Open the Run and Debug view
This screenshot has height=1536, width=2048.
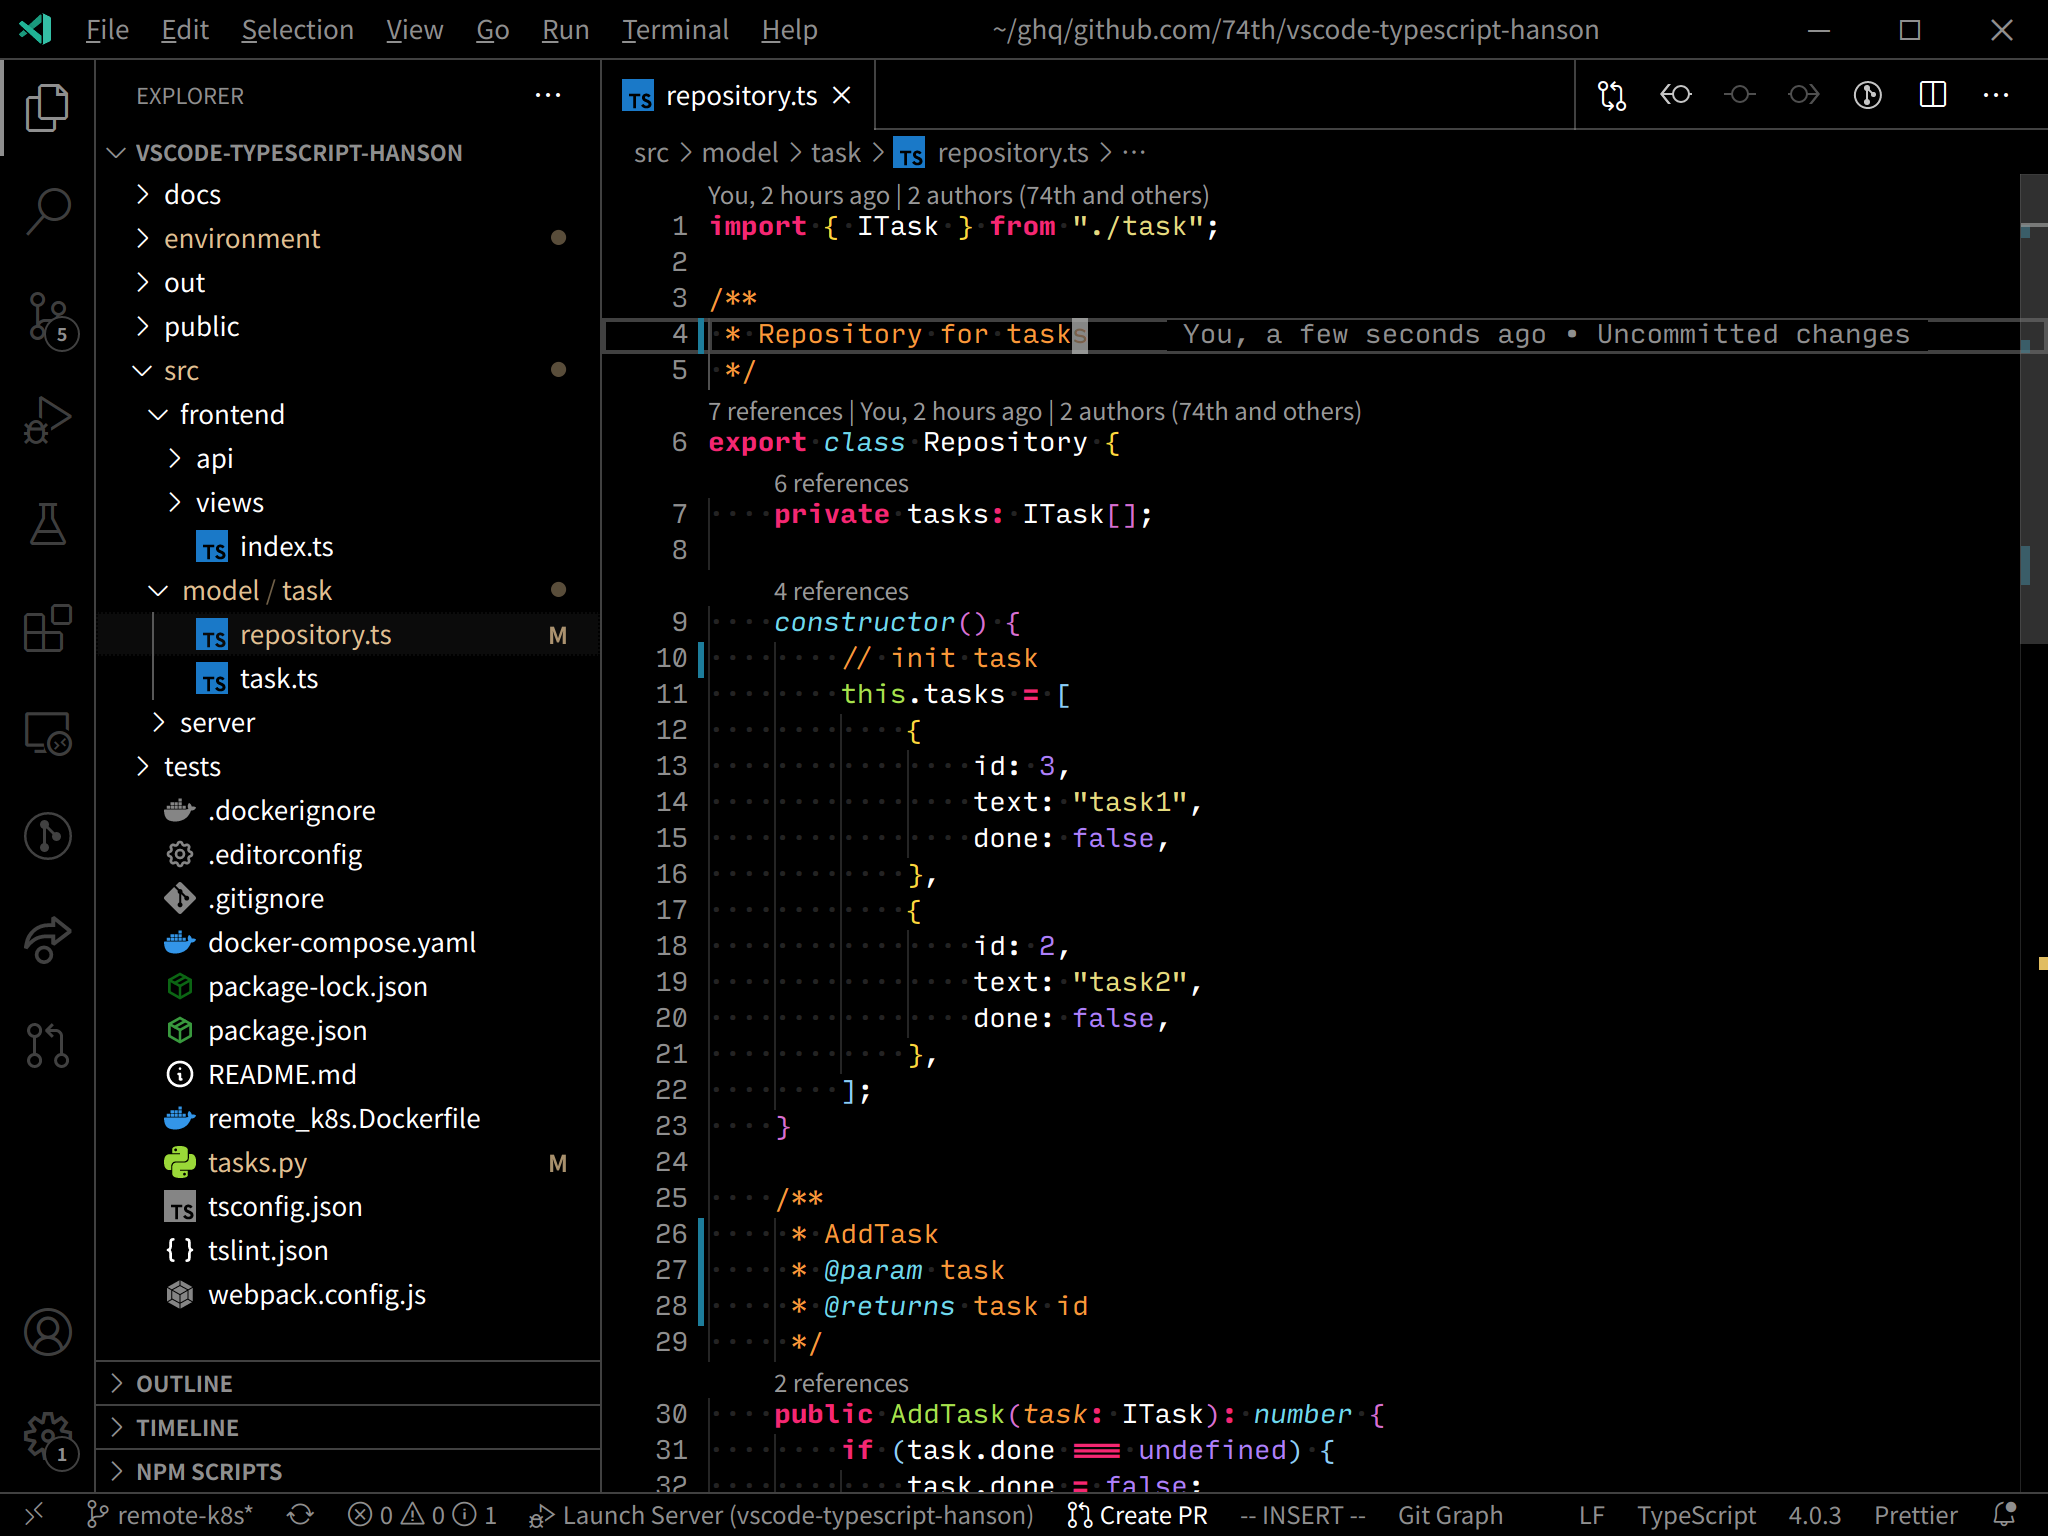(x=47, y=421)
